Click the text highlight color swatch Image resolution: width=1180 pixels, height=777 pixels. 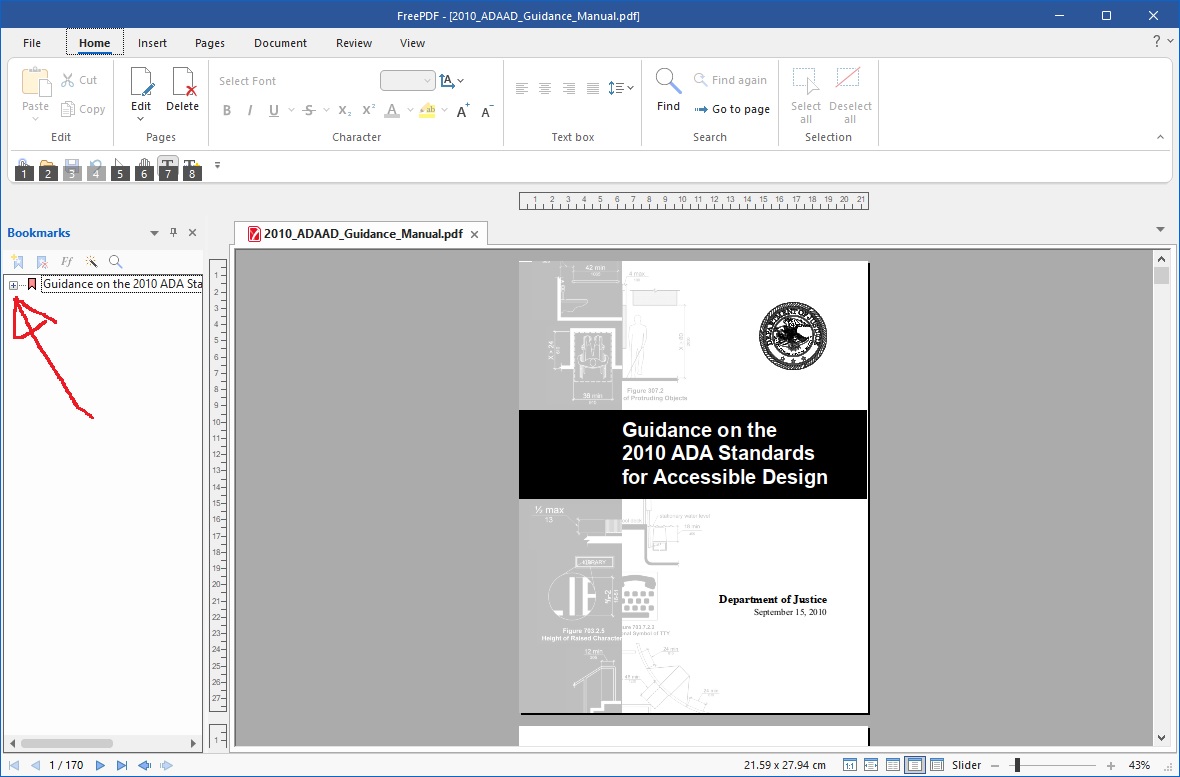click(427, 111)
